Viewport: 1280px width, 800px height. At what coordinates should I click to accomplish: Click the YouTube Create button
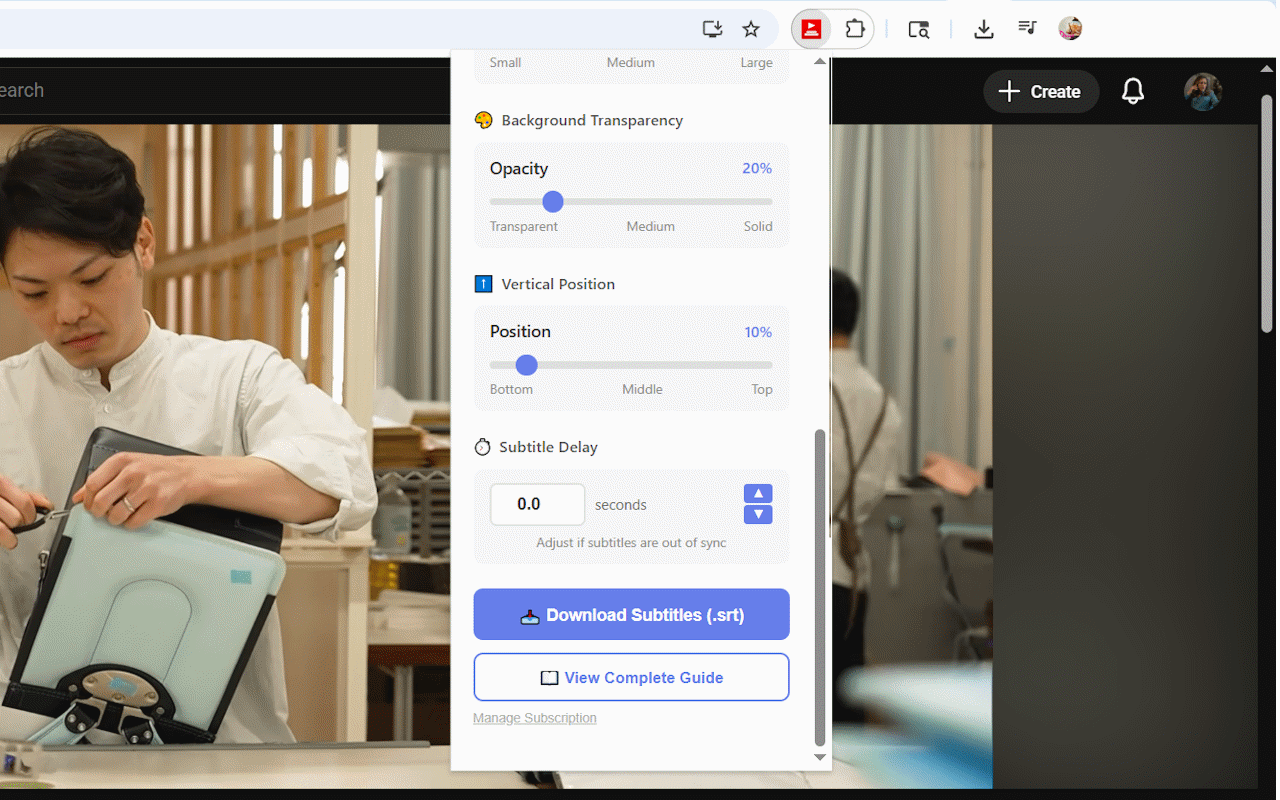(x=1040, y=92)
